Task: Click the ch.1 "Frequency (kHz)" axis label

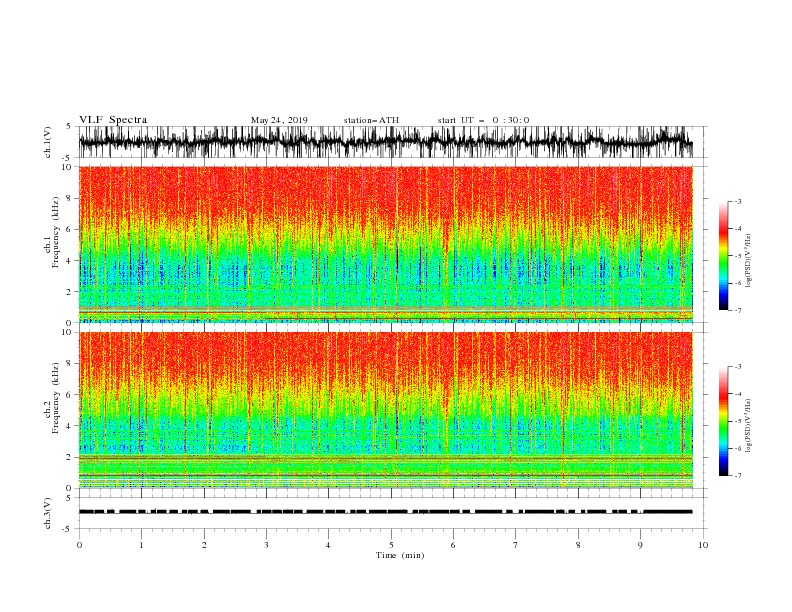Action: click(x=56, y=230)
